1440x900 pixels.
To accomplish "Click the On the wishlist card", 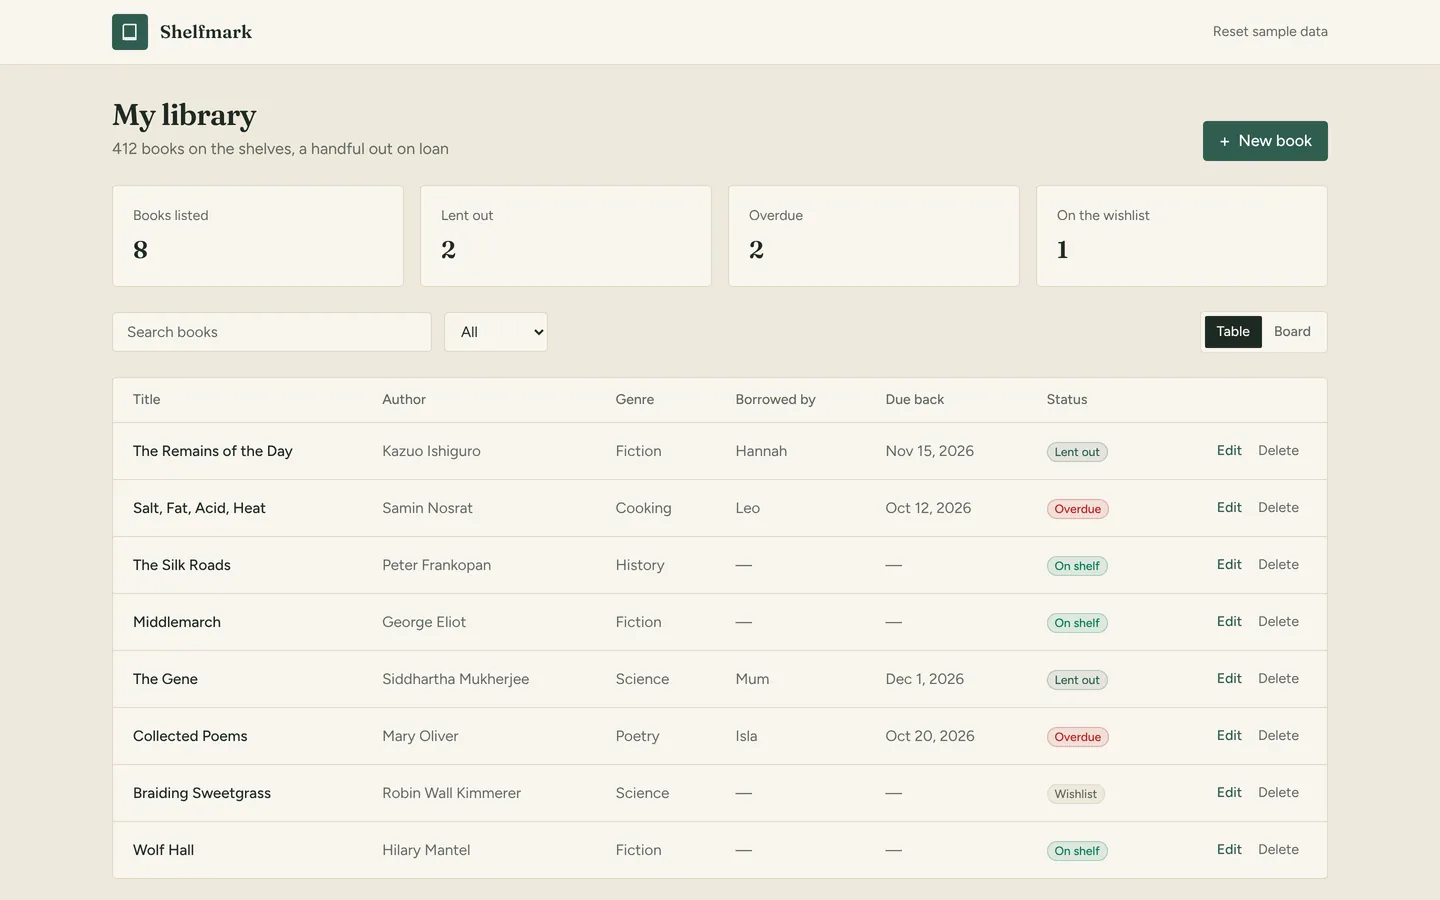I will pyautogui.click(x=1182, y=236).
